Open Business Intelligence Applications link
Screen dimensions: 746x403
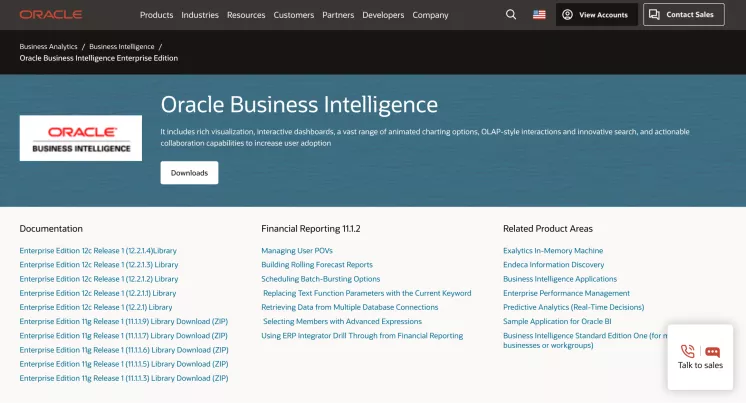[x=560, y=279]
